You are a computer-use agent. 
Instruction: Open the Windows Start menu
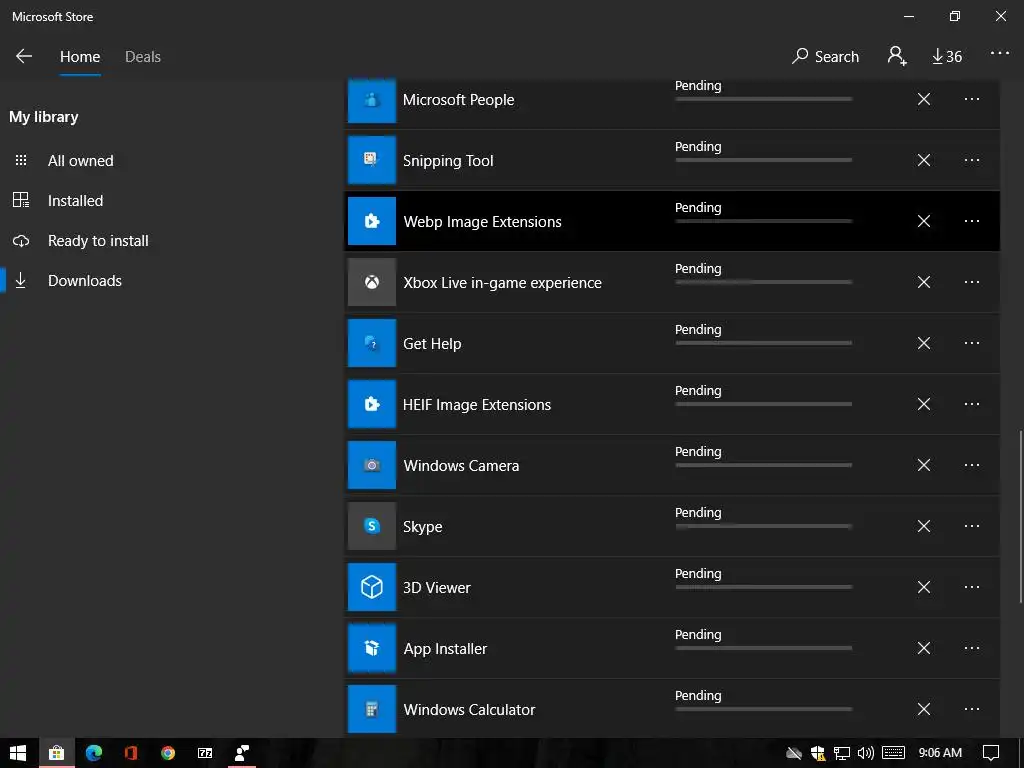tap(18, 753)
